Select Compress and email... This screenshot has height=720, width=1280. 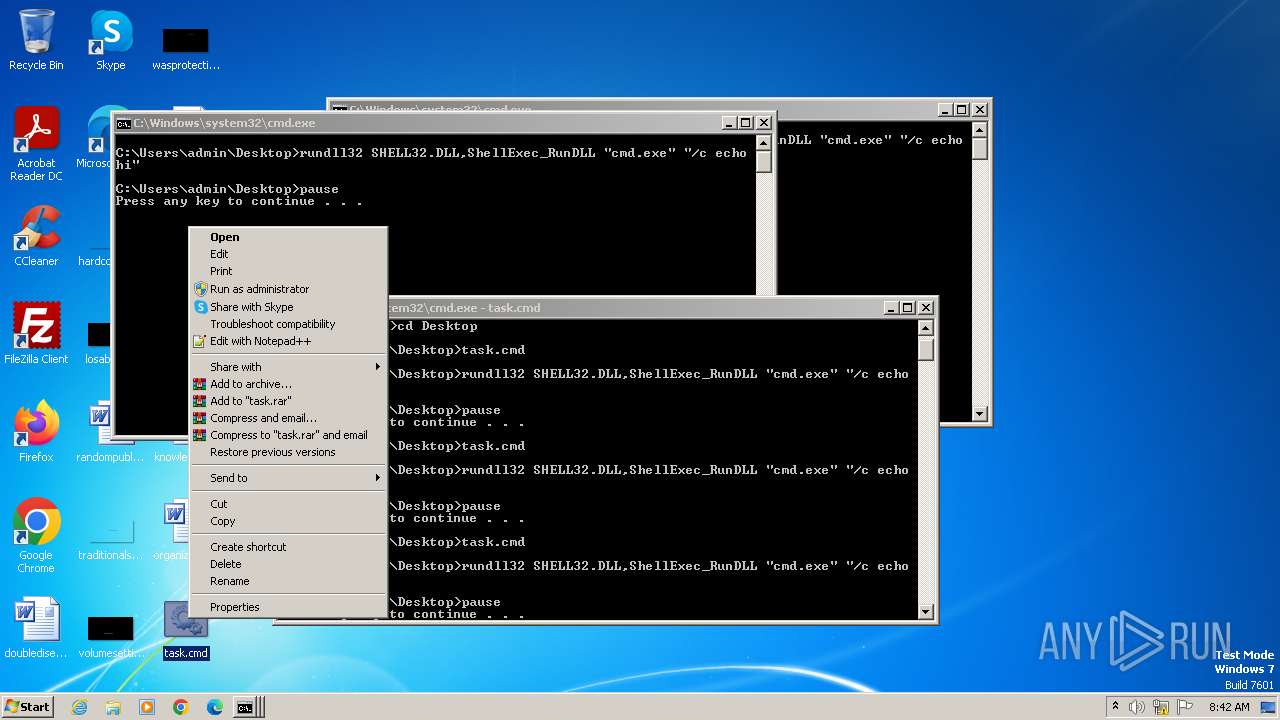(287, 418)
